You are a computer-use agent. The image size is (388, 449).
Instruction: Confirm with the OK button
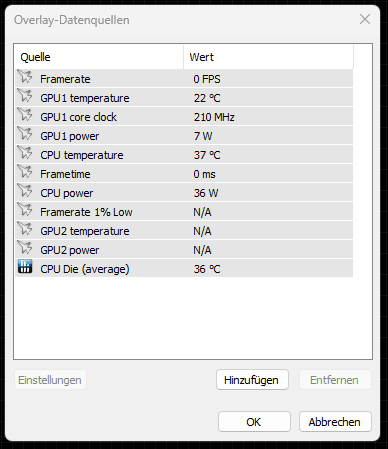(254, 422)
